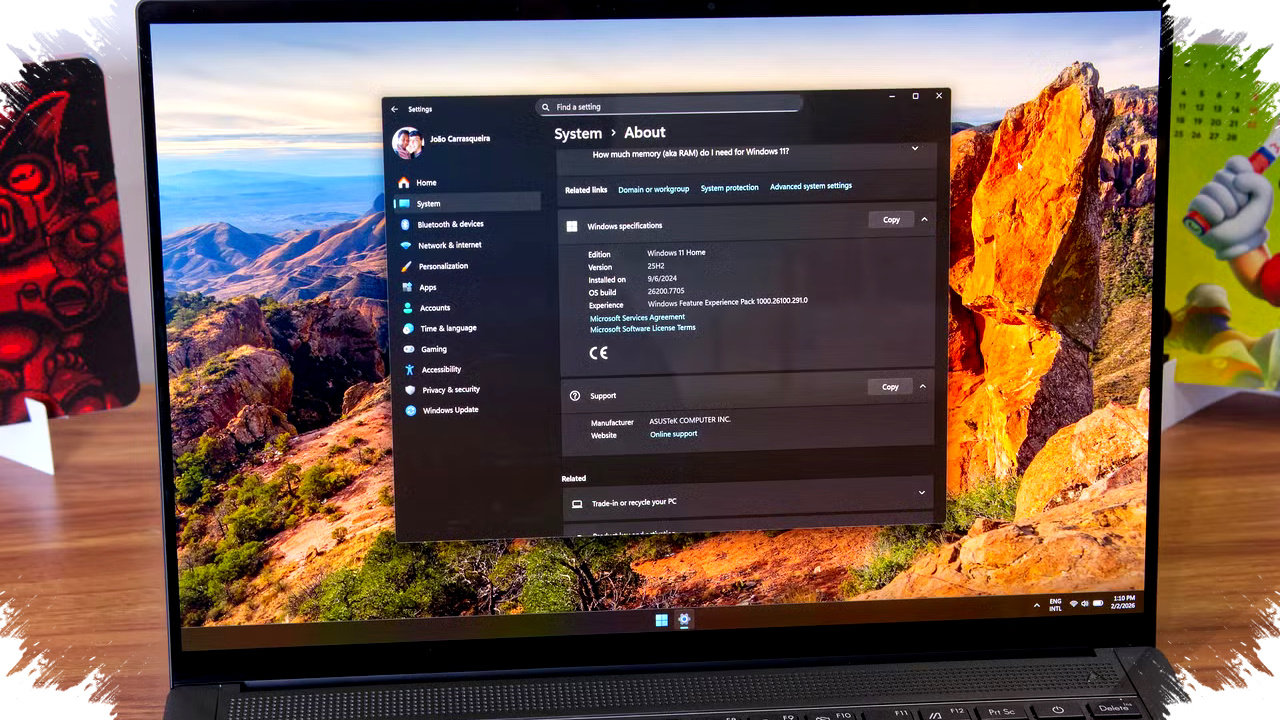This screenshot has height=720, width=1280.
Task: Collapse the Support section
Action: coord(922,387)
